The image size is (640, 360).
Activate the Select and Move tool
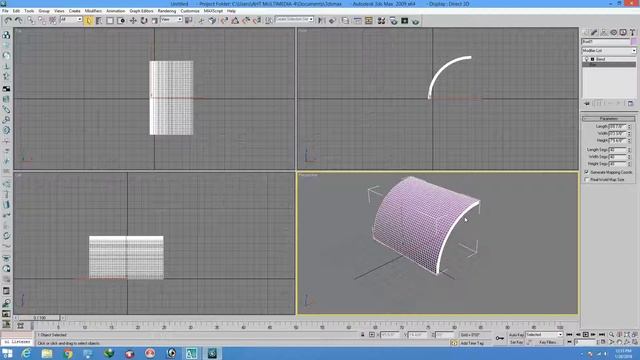point(133,20)
